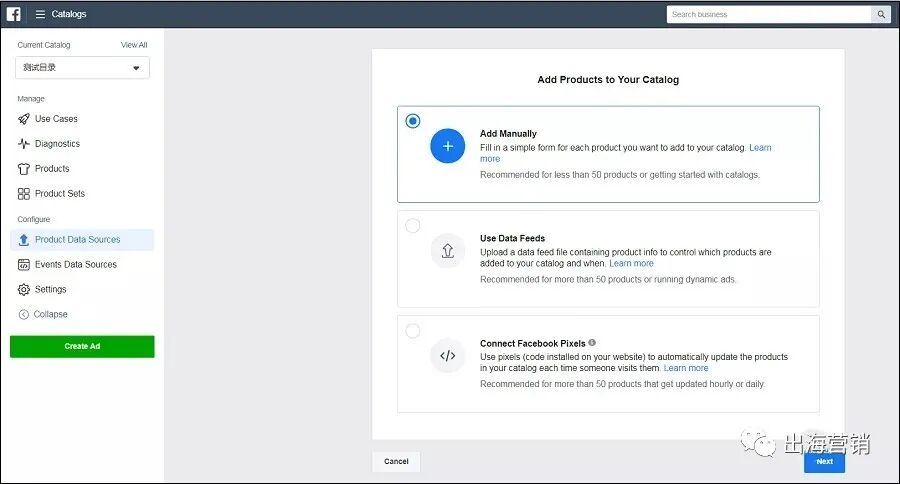Click the blue plus Add Manually icon
The width and height of the screenshot is (900, 484).
(448, 146)
